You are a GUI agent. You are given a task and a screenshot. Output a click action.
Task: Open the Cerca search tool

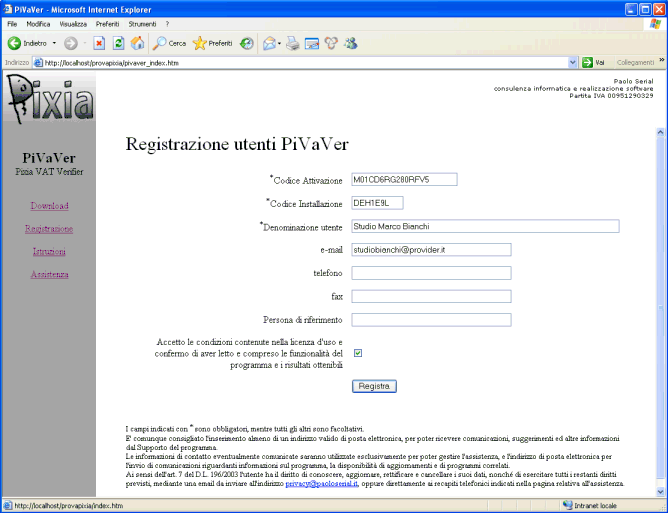170,43
